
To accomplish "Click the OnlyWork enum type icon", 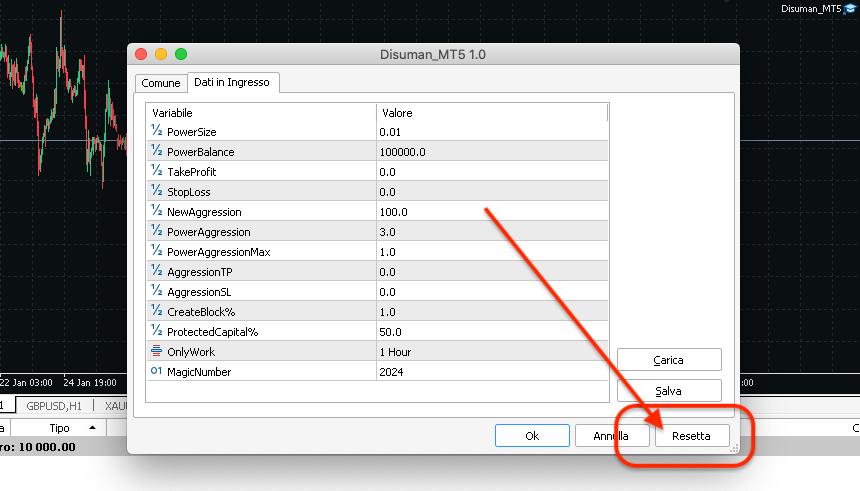I will point(156,351).
